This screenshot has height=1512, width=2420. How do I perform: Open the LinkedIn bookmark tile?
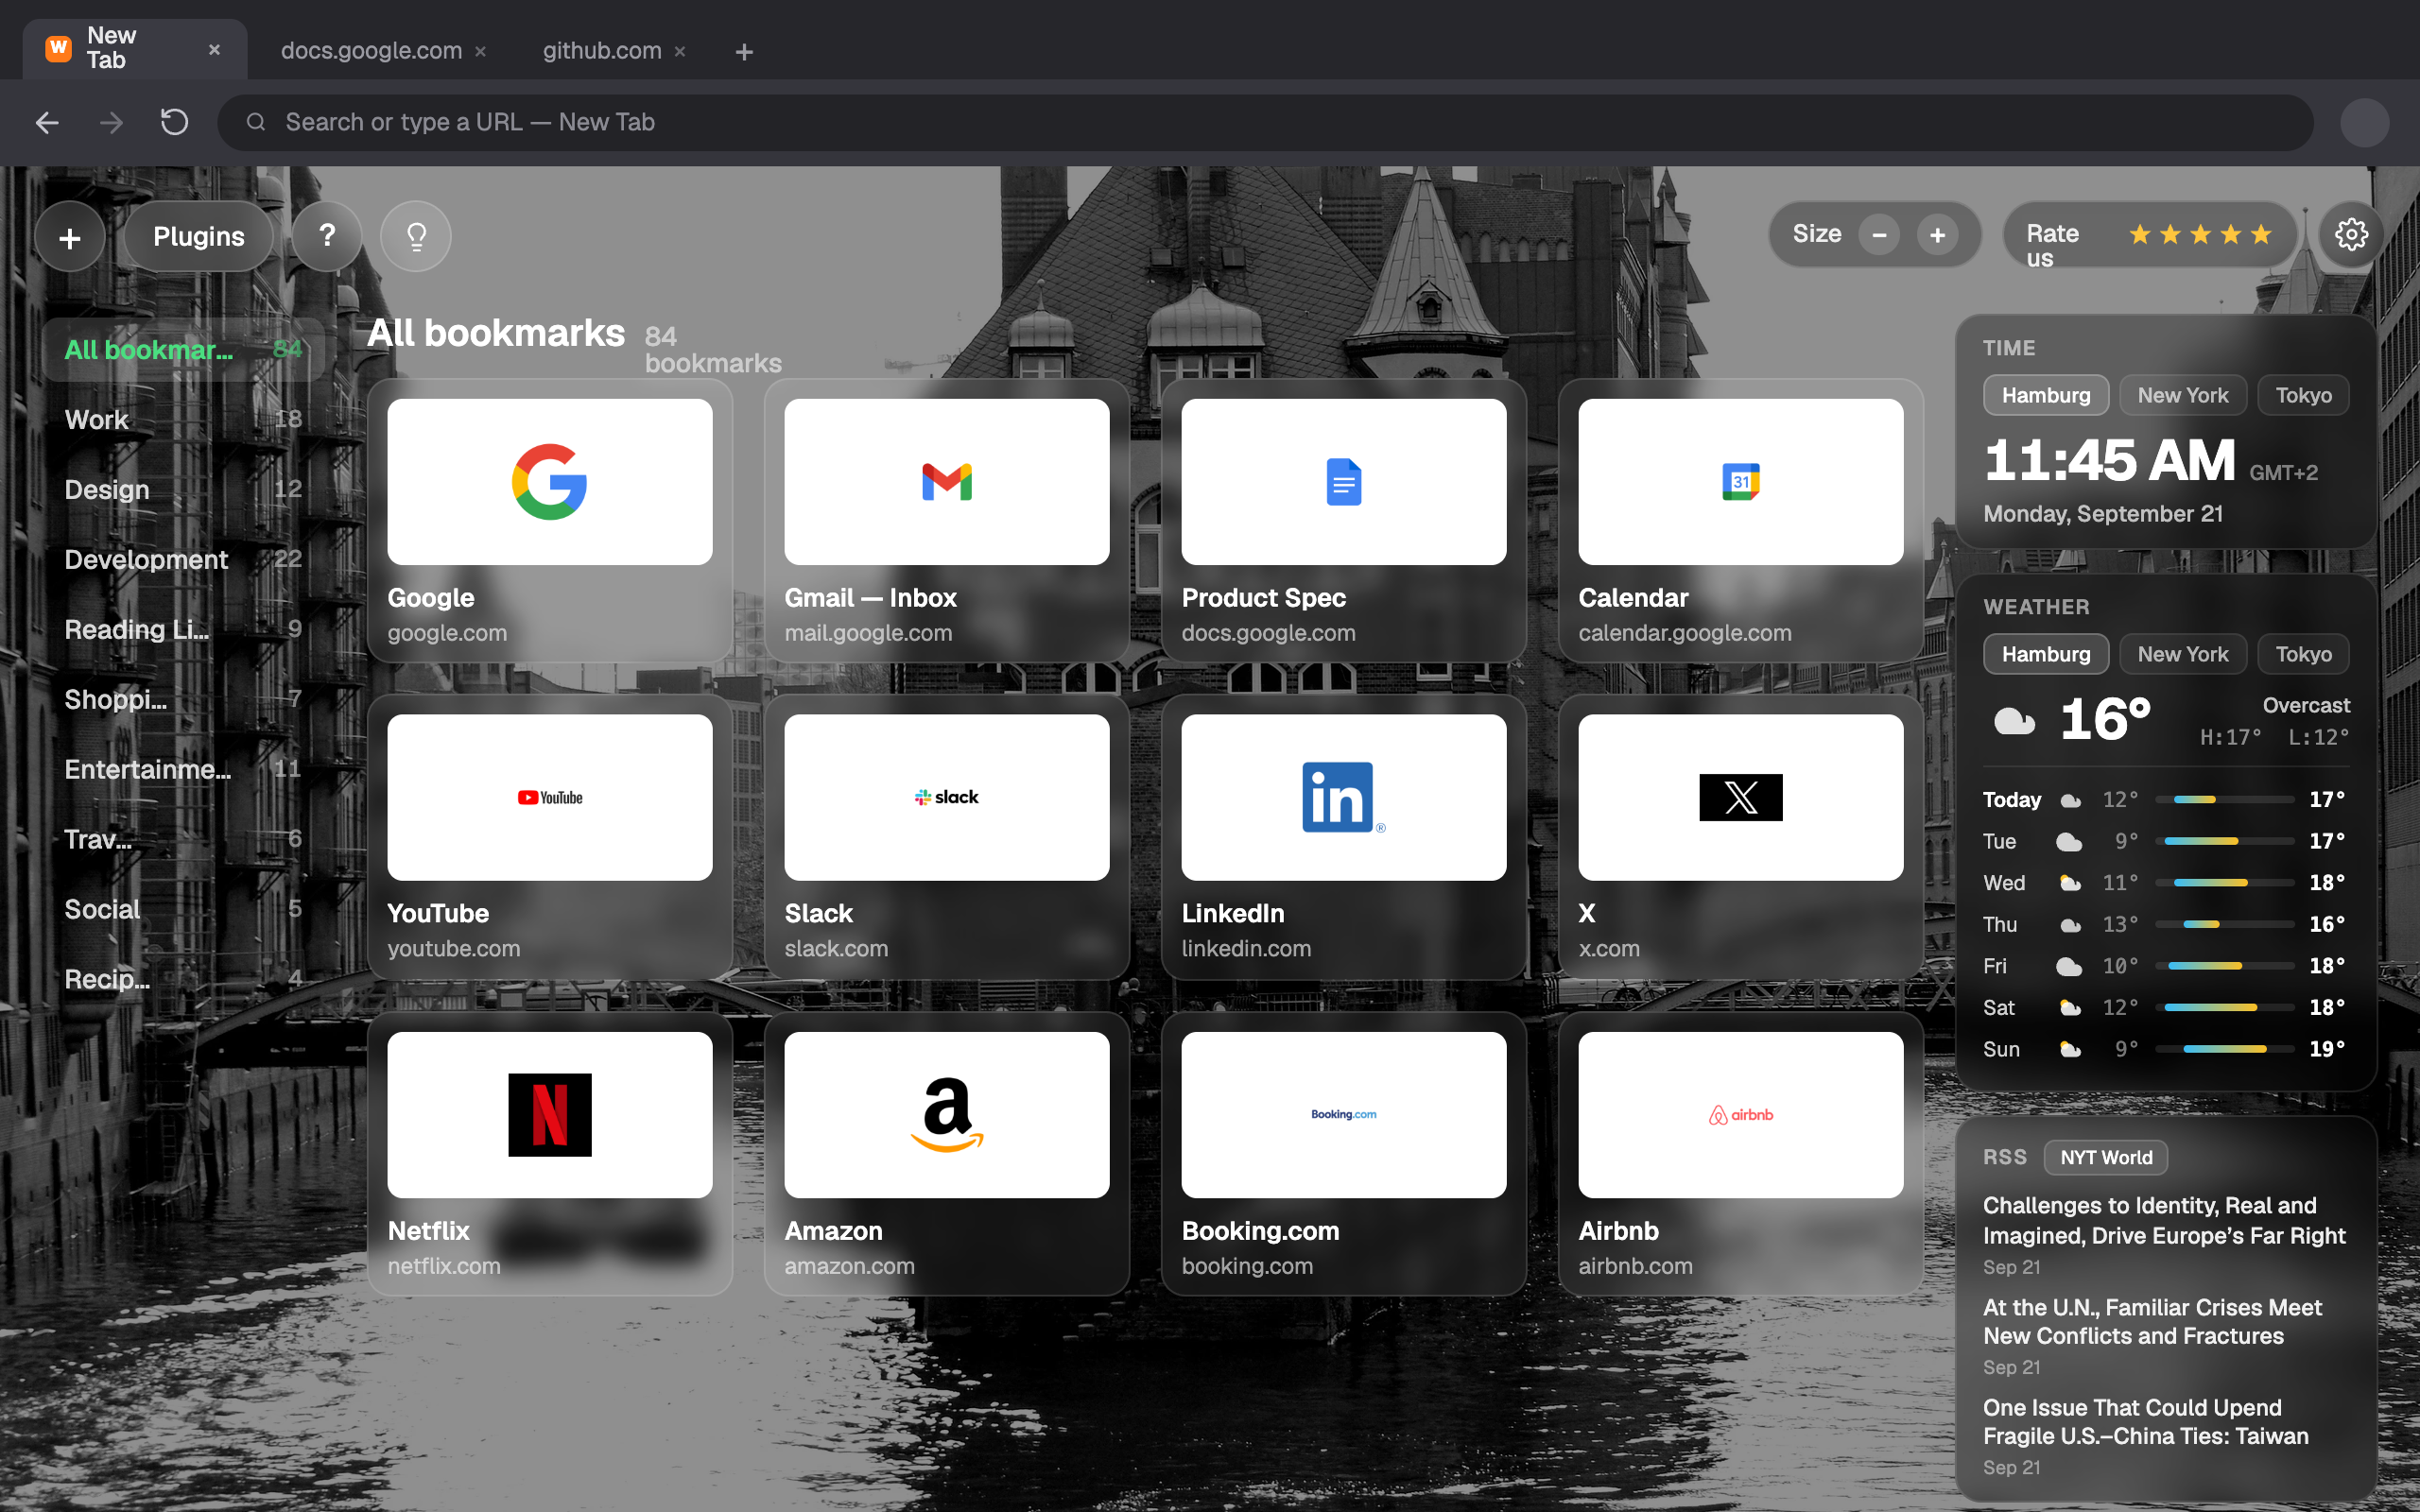tap(1343, 837)
